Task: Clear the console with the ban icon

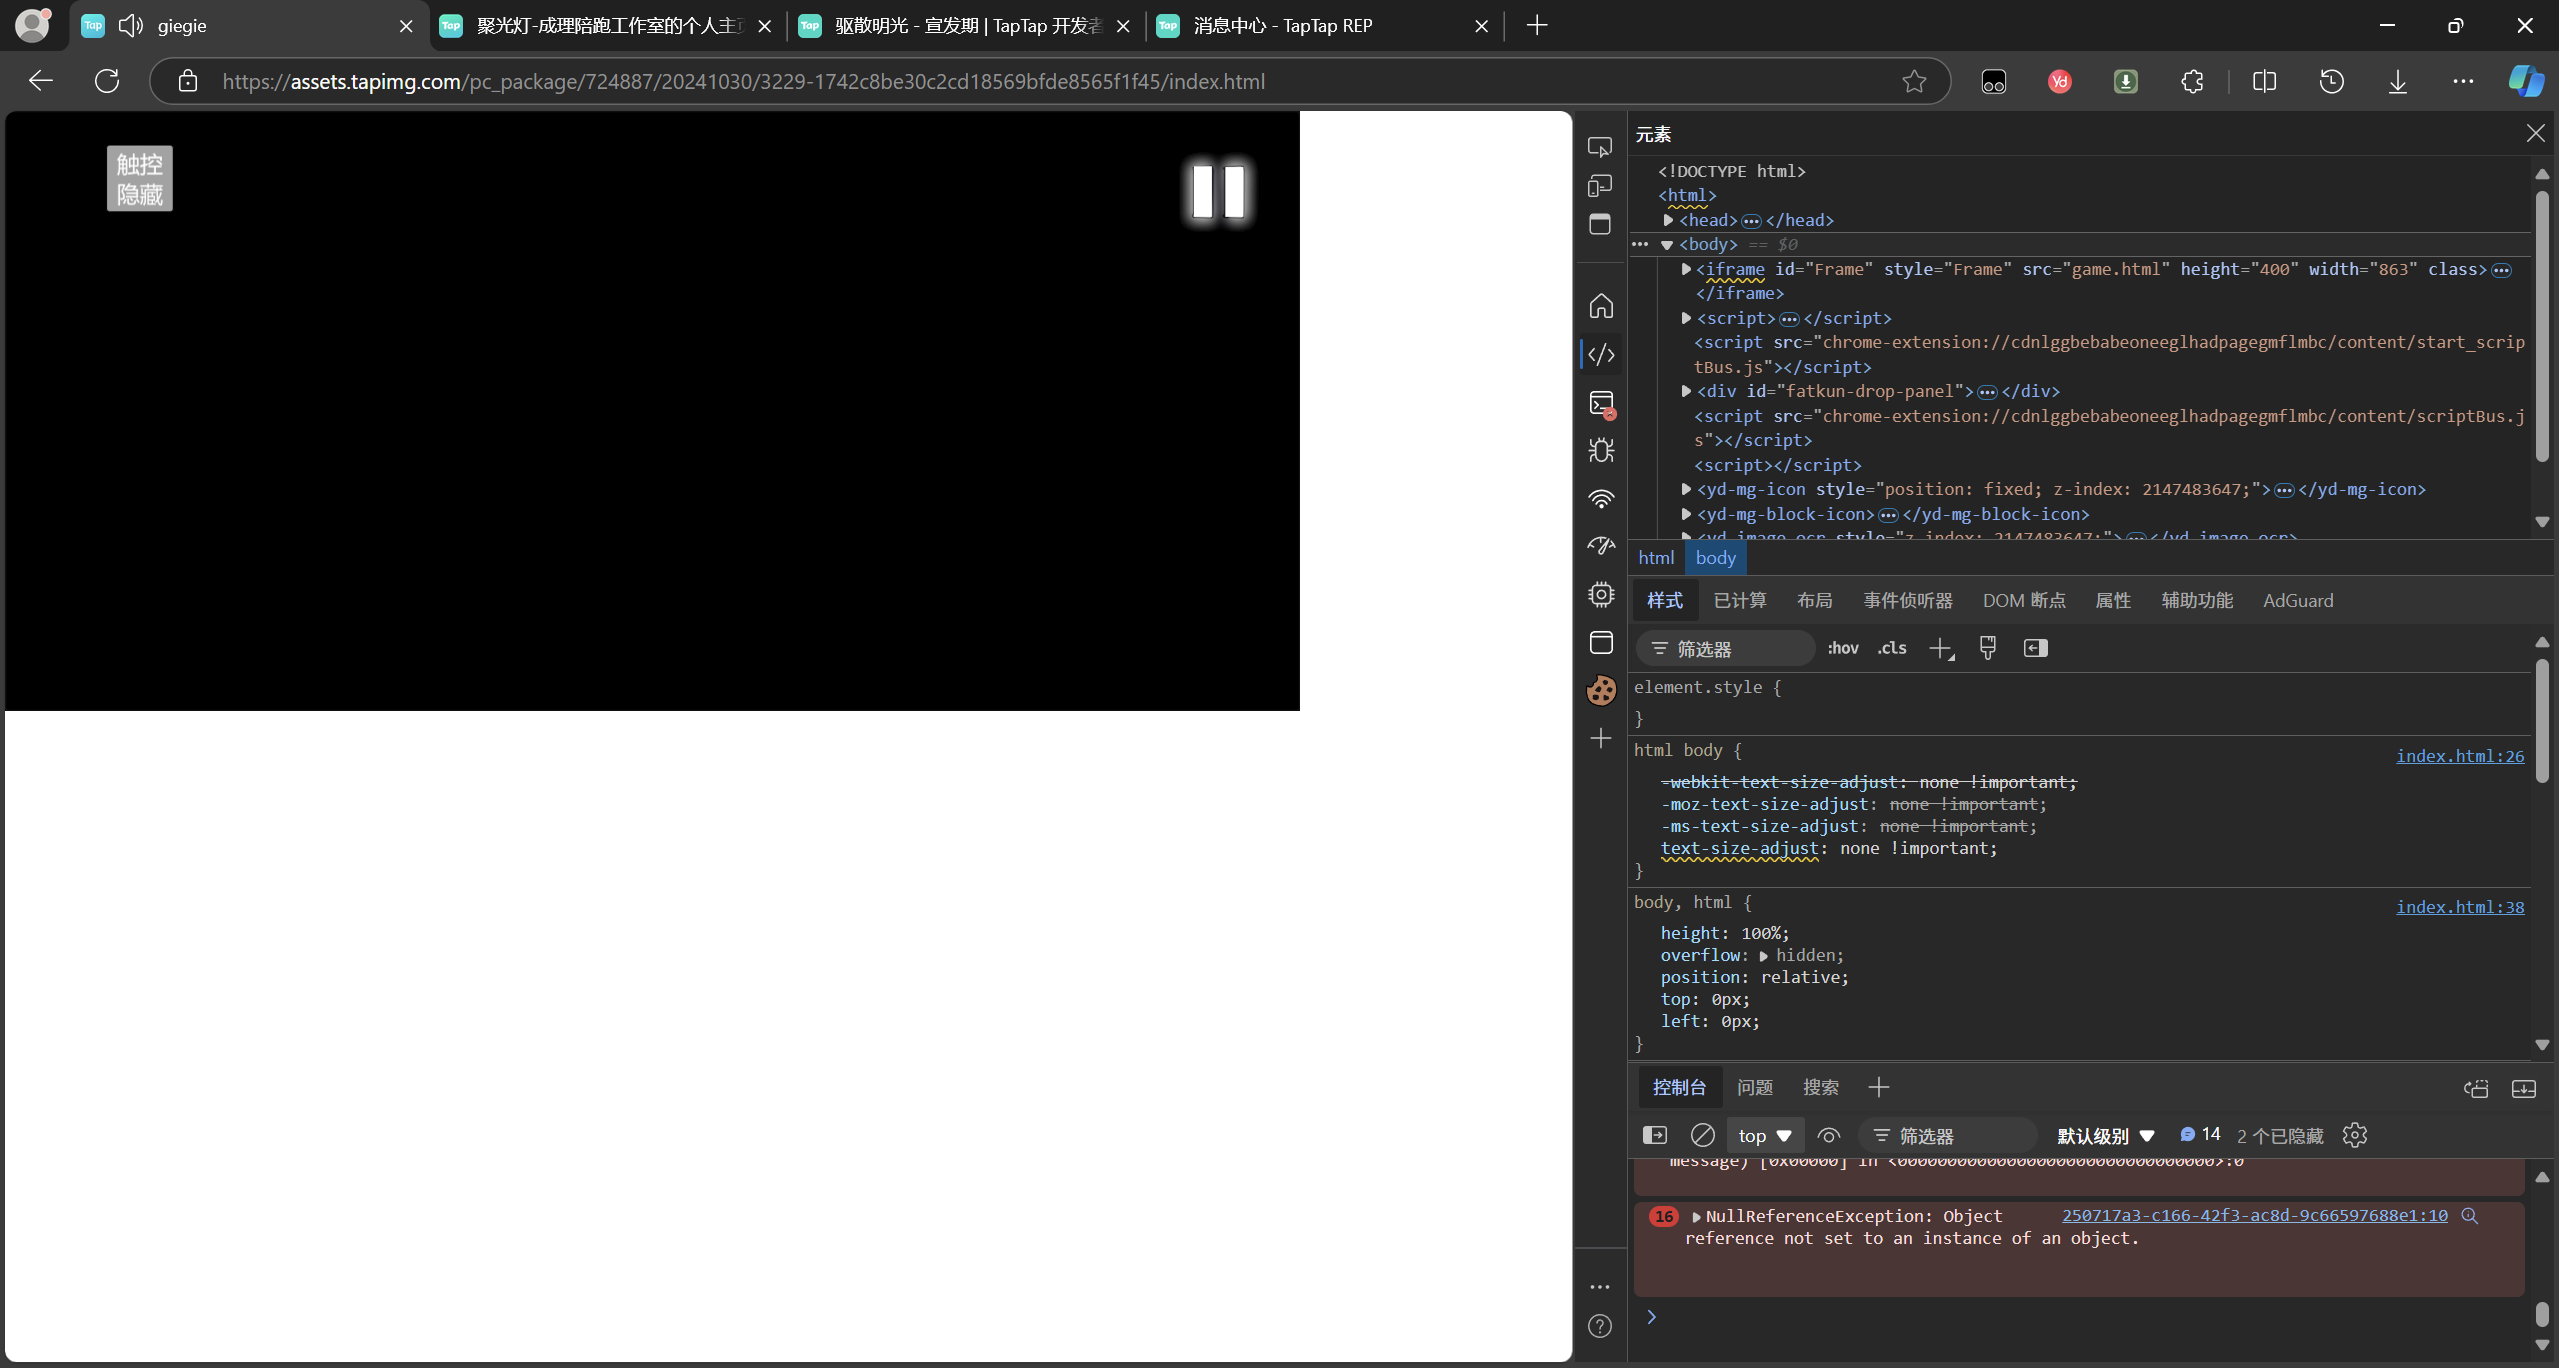Action: (x=1702, y=1135)
